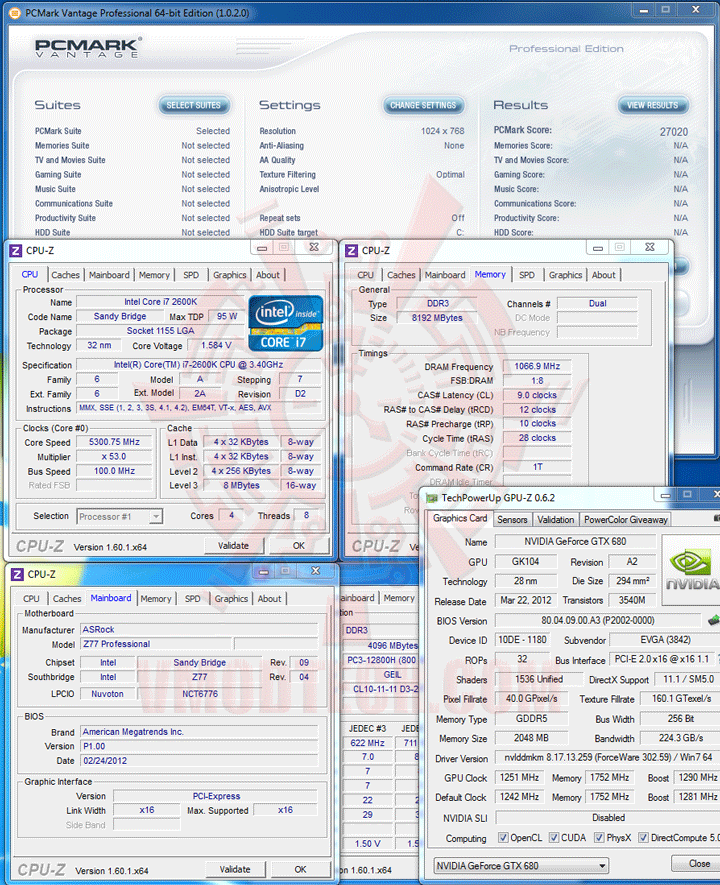Screen dimensions: 720x885
Task: Toggle the DirectCompute checkbox in GPU-Z
Action: 643,838
